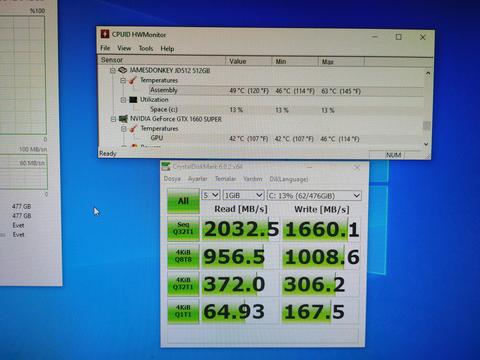480x360 pixels.
Task: Open Help menu in HWMonitor
Action: (x=167, y=49)
